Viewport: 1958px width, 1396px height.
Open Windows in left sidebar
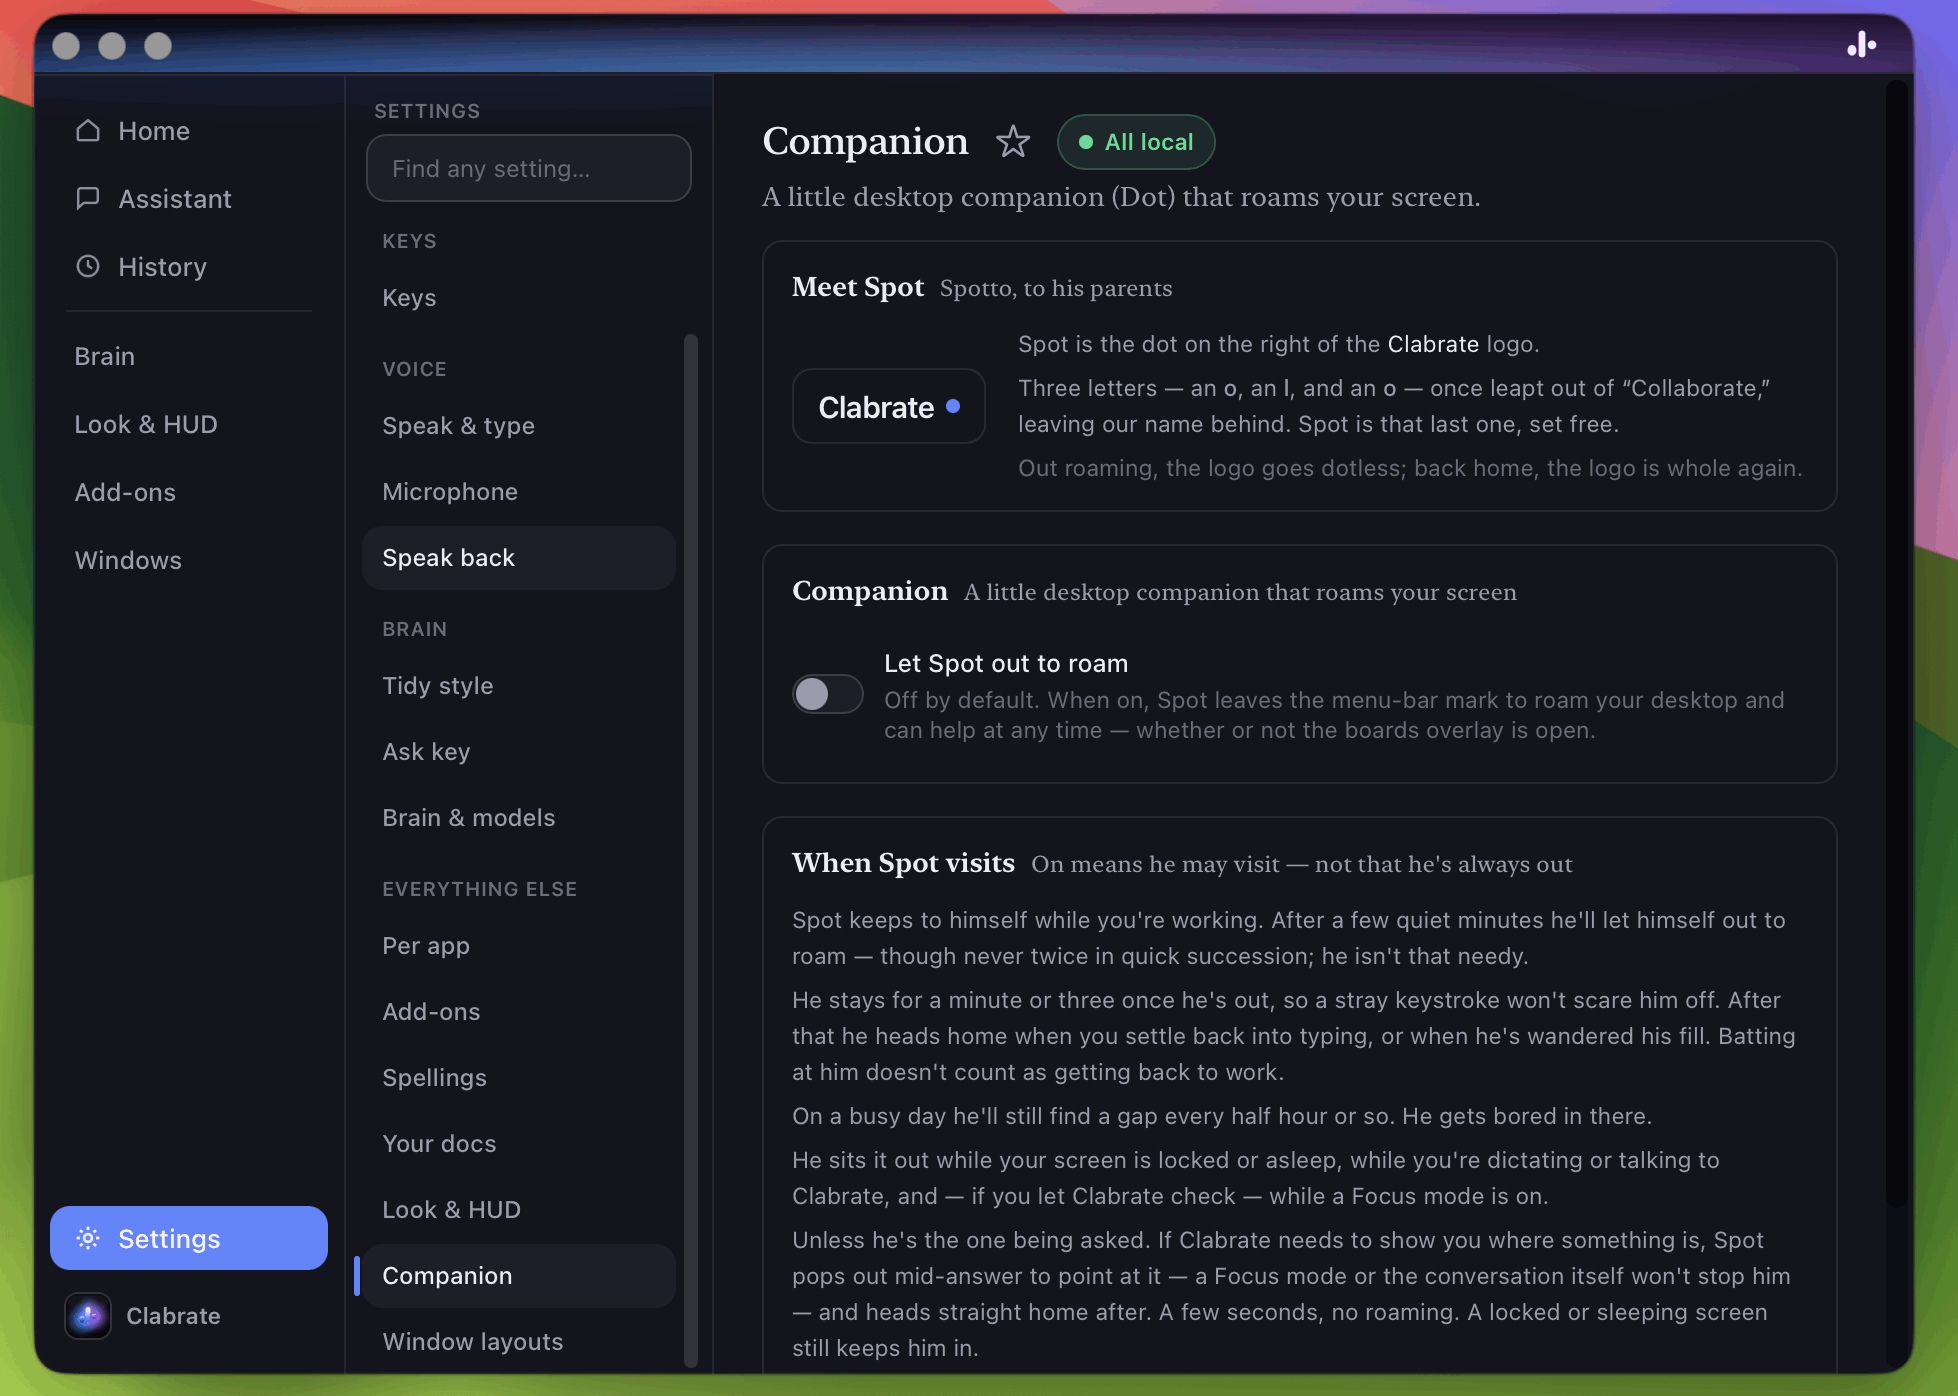(128, 560)
